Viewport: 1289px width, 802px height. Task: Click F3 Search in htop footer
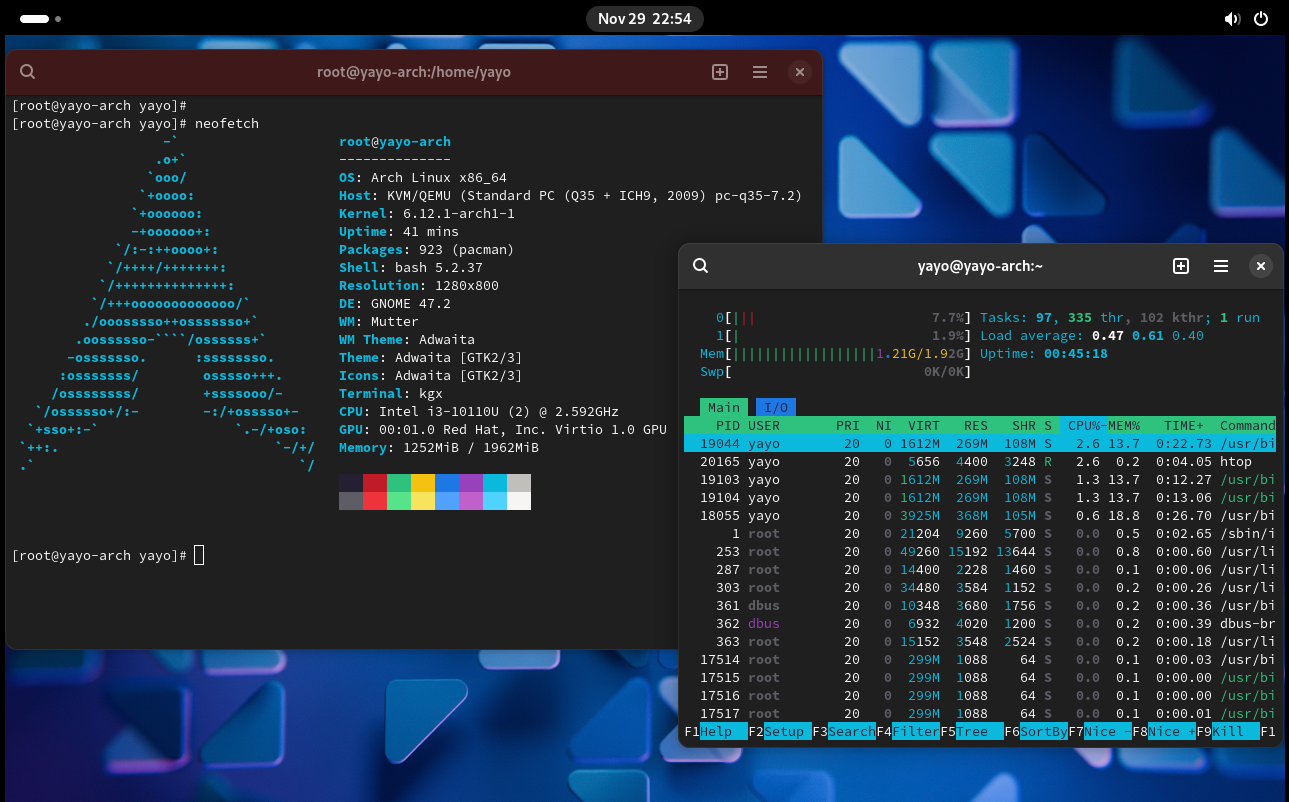844,732
